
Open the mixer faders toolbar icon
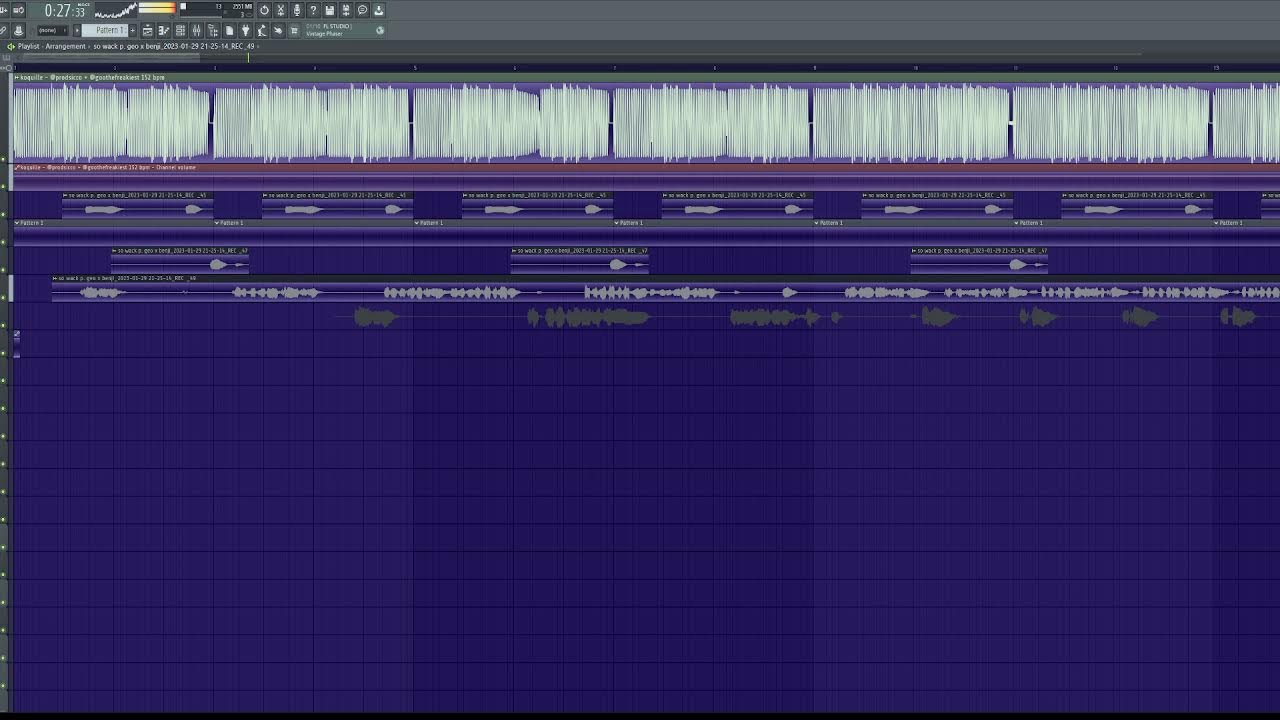click(x=196, y=30)
